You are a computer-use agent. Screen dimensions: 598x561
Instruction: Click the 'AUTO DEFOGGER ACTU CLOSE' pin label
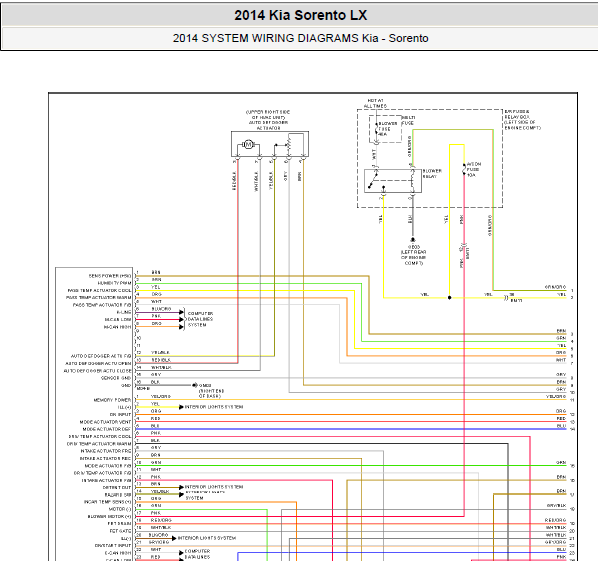tap(98, 371)
